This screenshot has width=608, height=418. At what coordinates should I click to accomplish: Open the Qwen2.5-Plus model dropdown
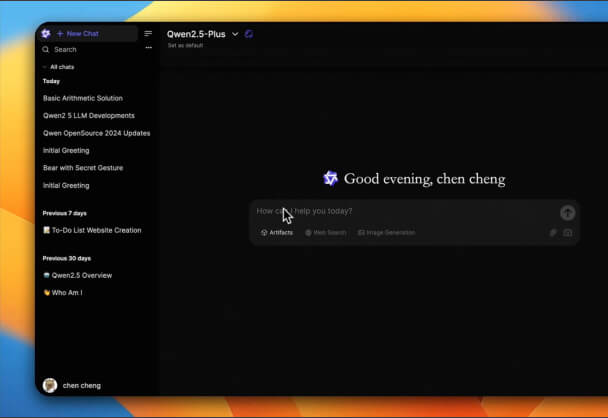pos(202,34)
